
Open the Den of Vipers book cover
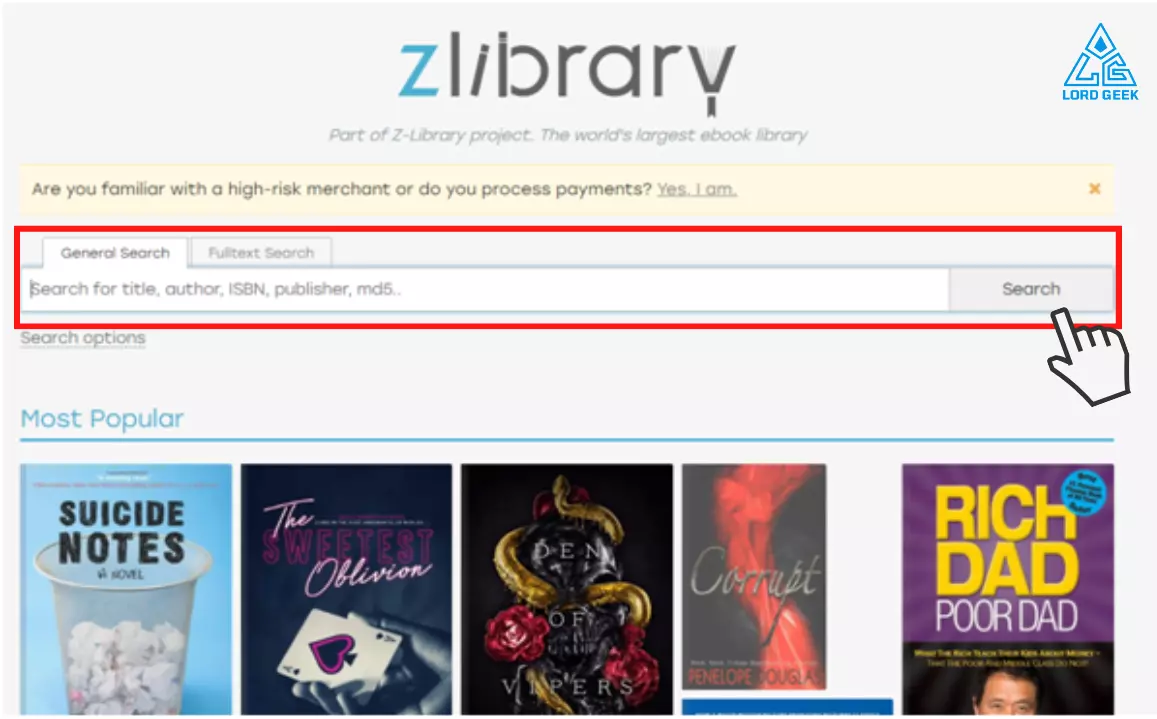[x=567, y=589]
